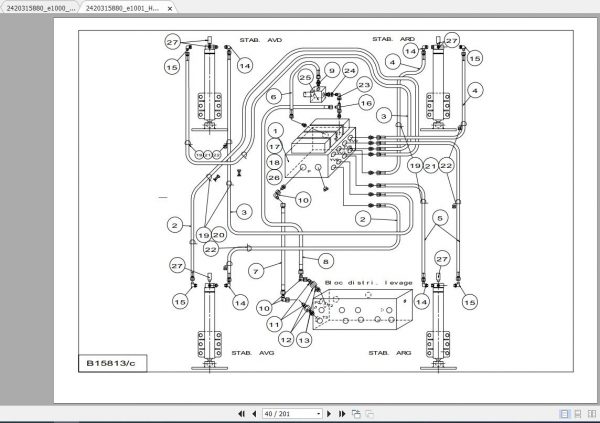Click callout number 25
Image resolution: width=600 pixels, height=423 pixels.
[305, 78]
